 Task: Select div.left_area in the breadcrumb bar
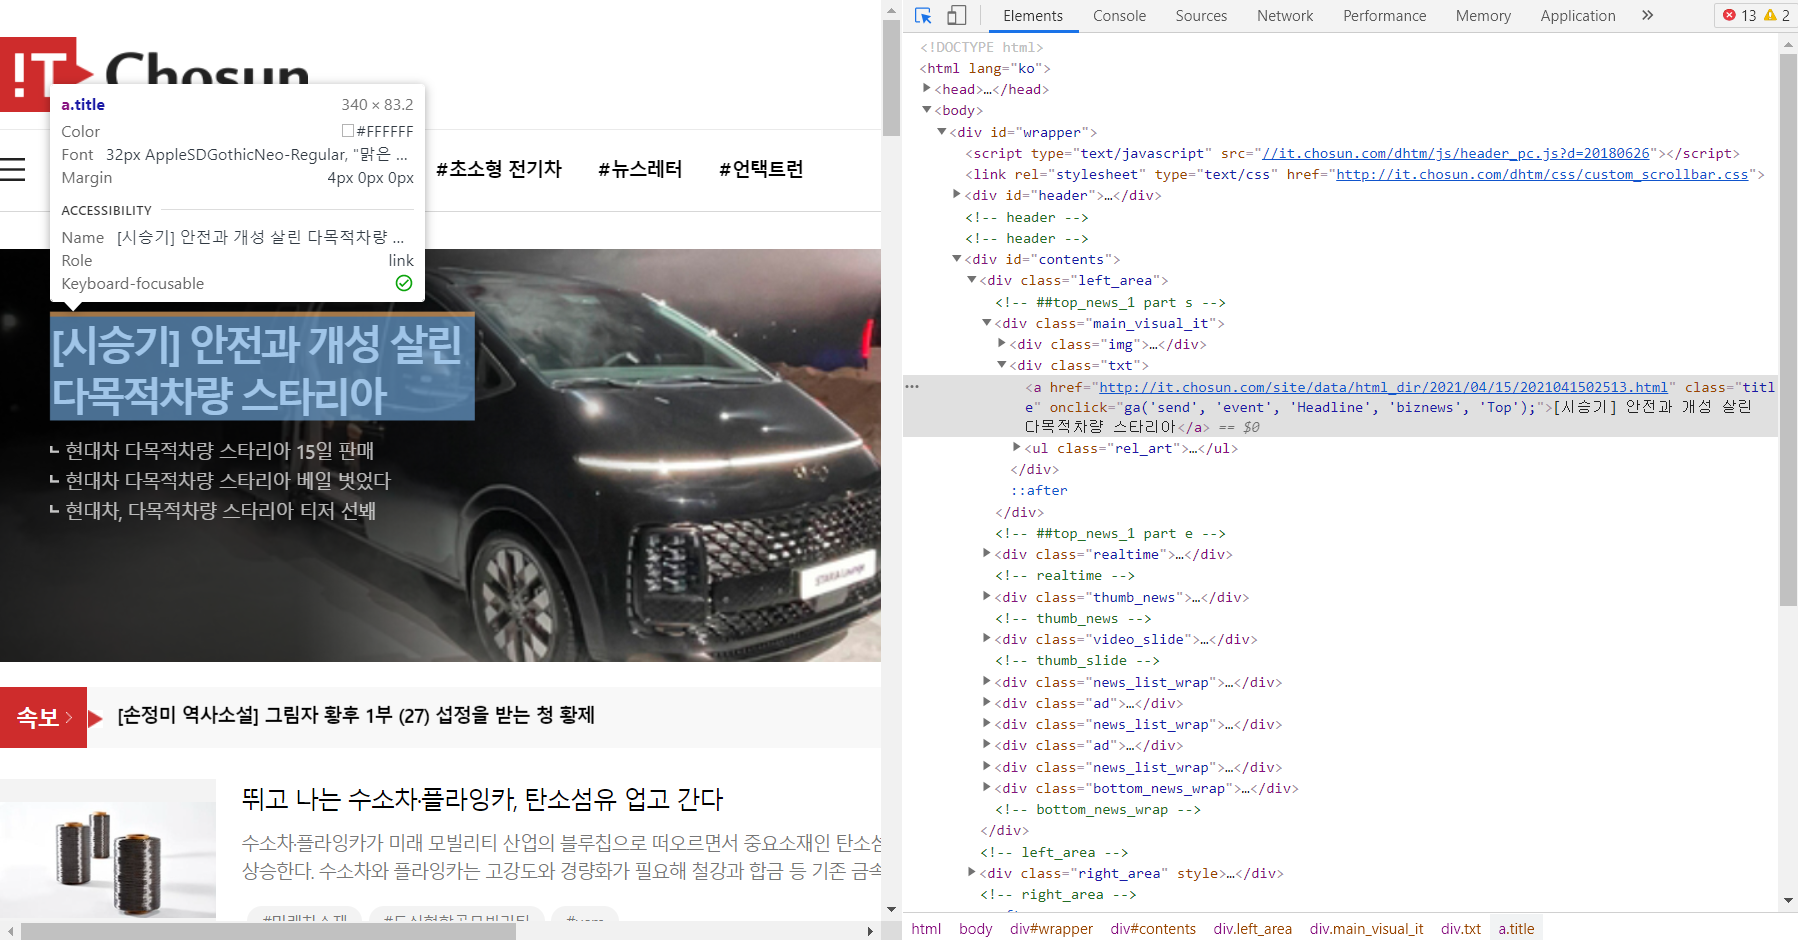tap(1253, 929)
